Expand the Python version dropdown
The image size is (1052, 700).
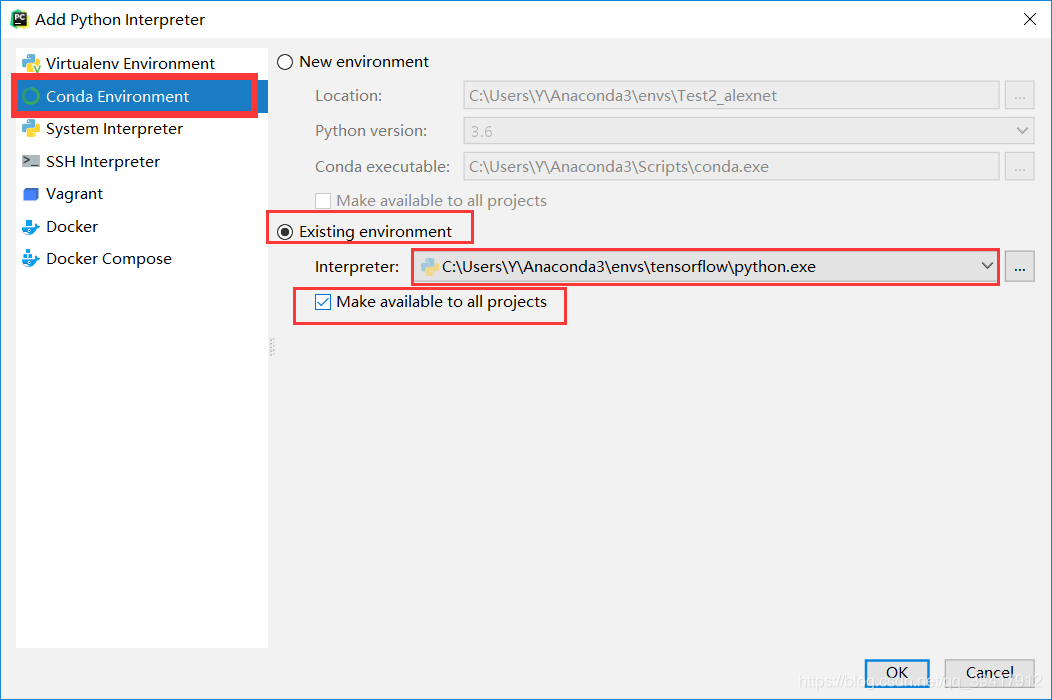click(x=1021, y=130)
